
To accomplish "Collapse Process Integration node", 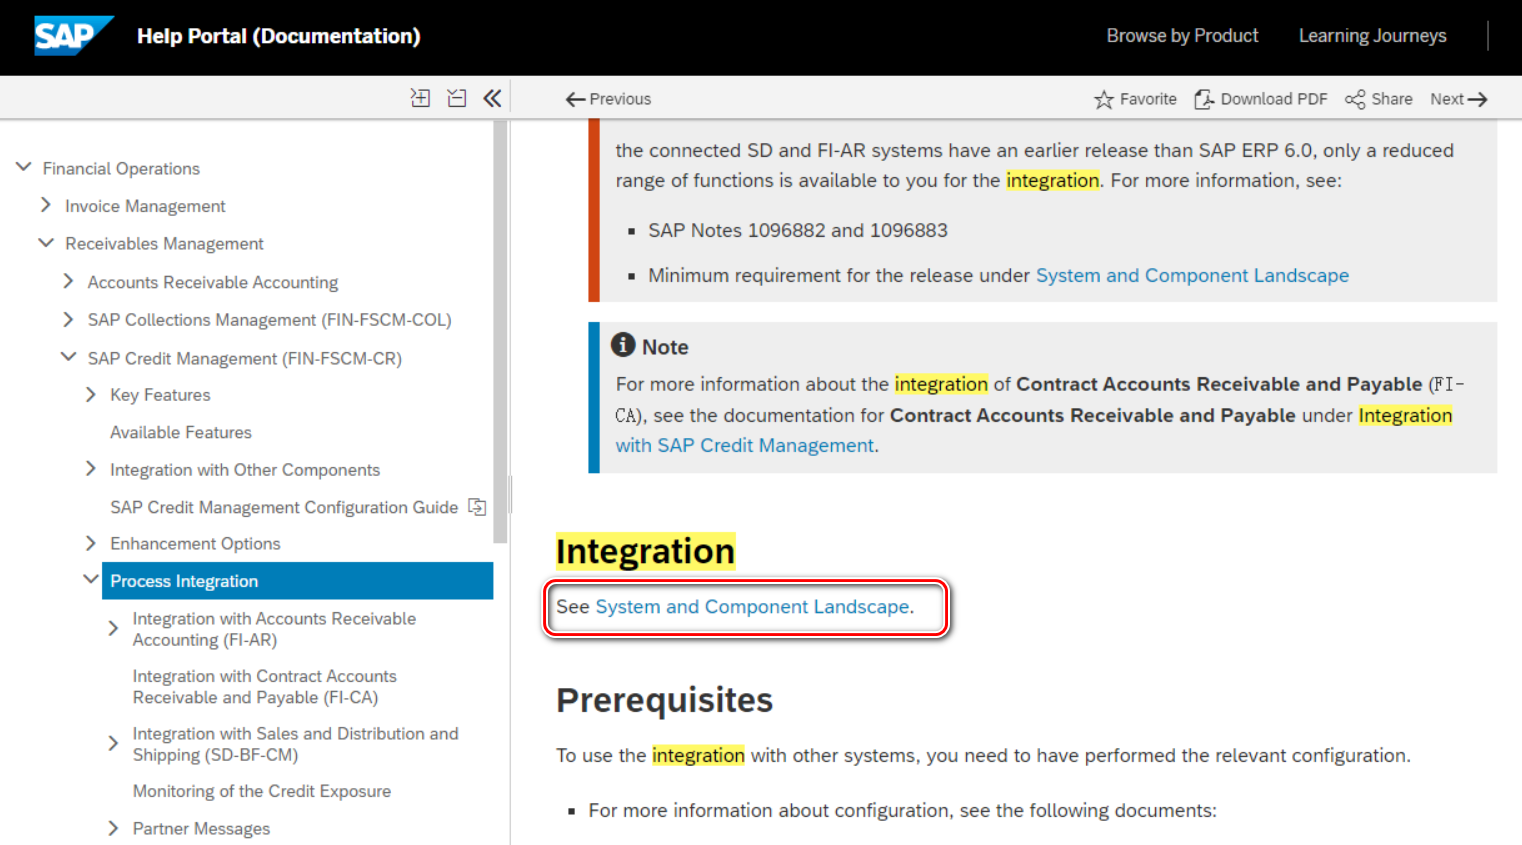I will [91, 580].
